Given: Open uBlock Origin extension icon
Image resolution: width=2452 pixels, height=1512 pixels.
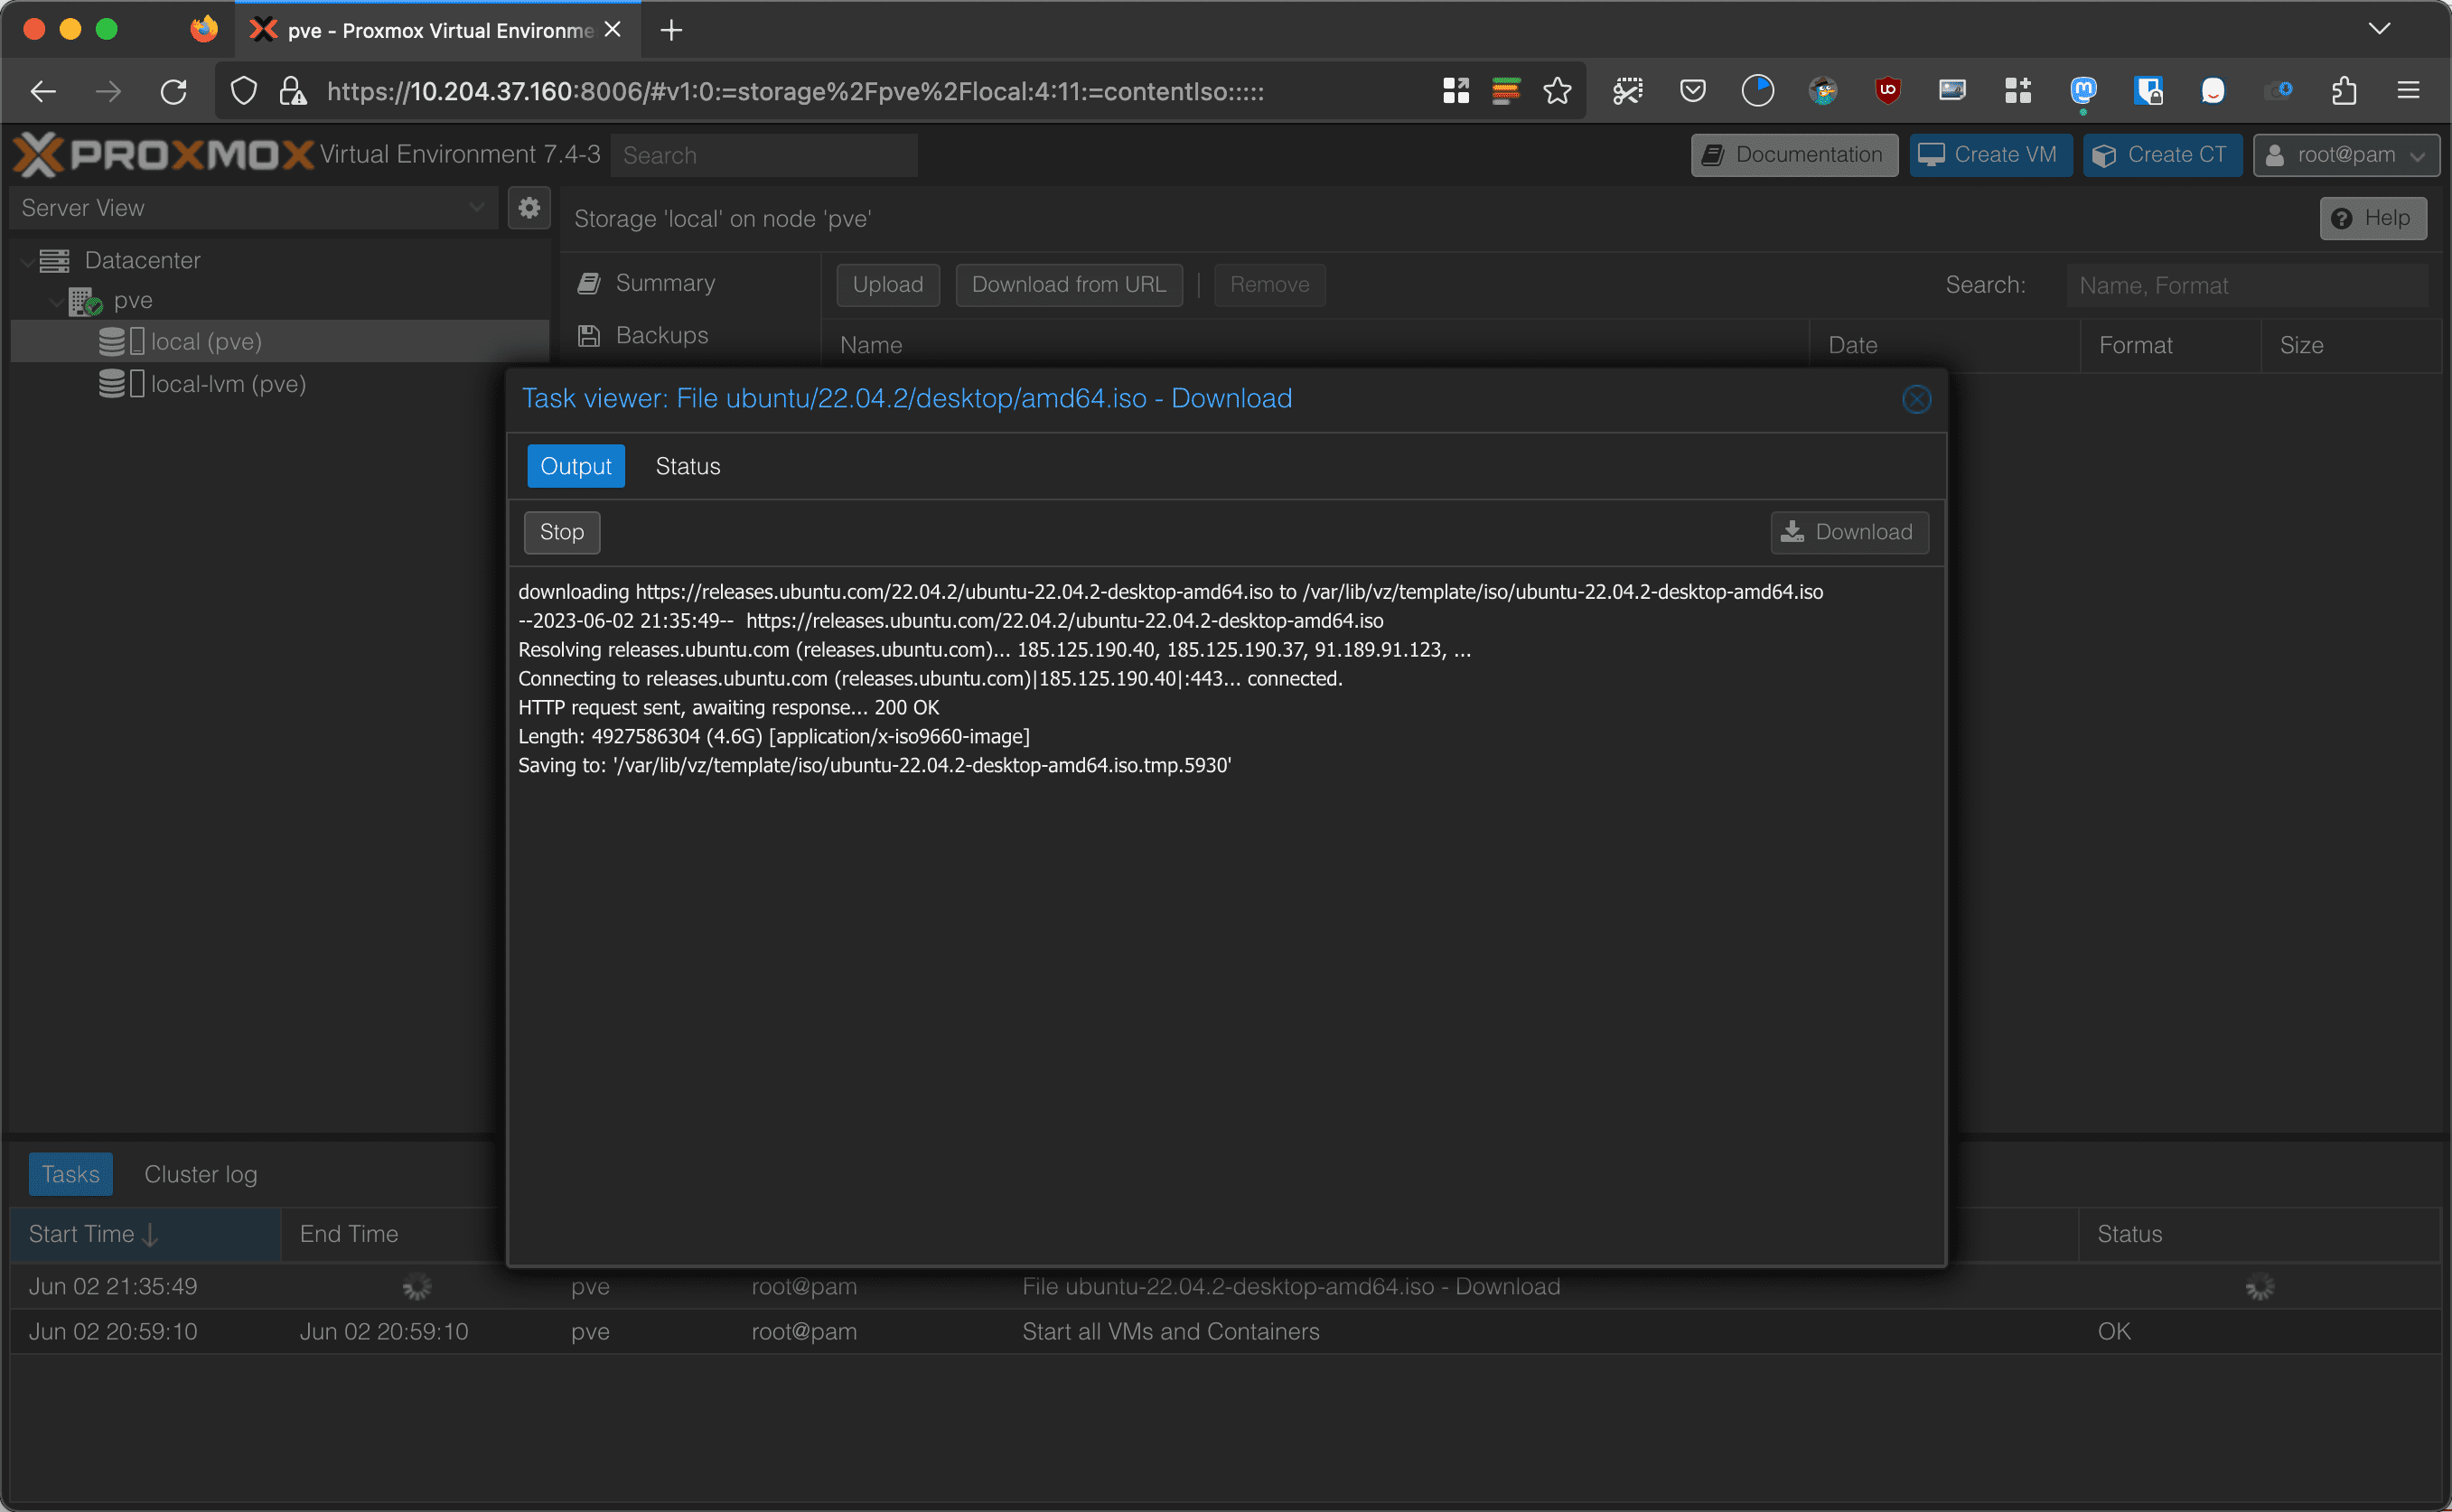Looking at the screenshot, I should (x=1888, y=91).
